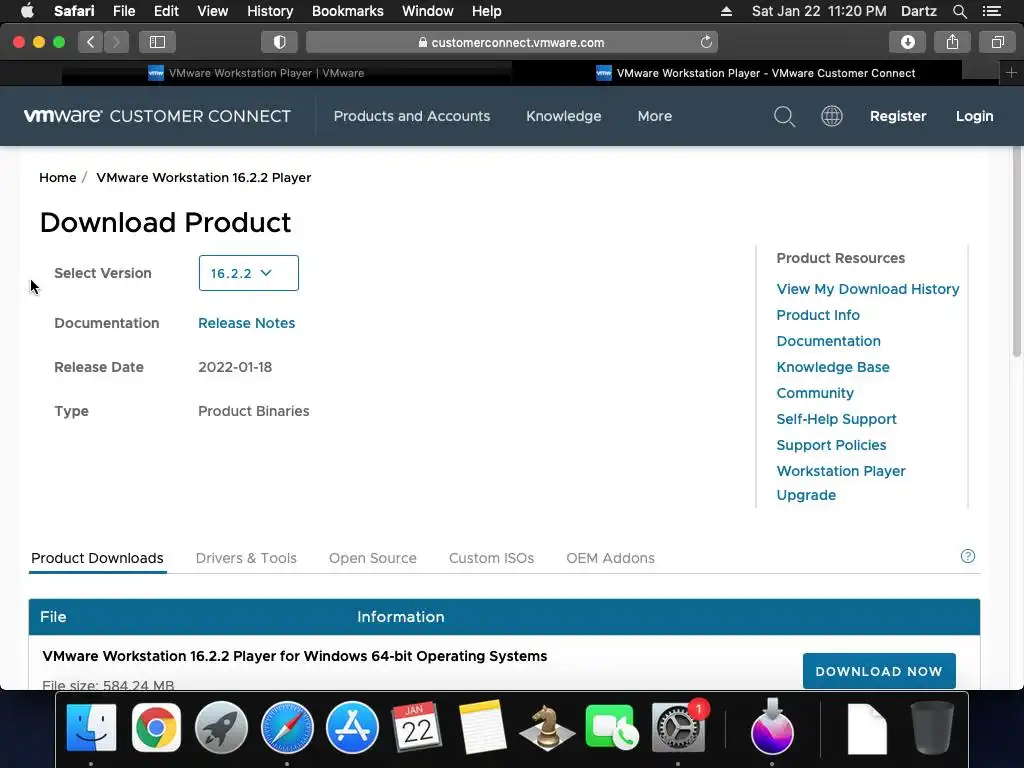Click the Dartz user name in menu bar

[919, 11]
